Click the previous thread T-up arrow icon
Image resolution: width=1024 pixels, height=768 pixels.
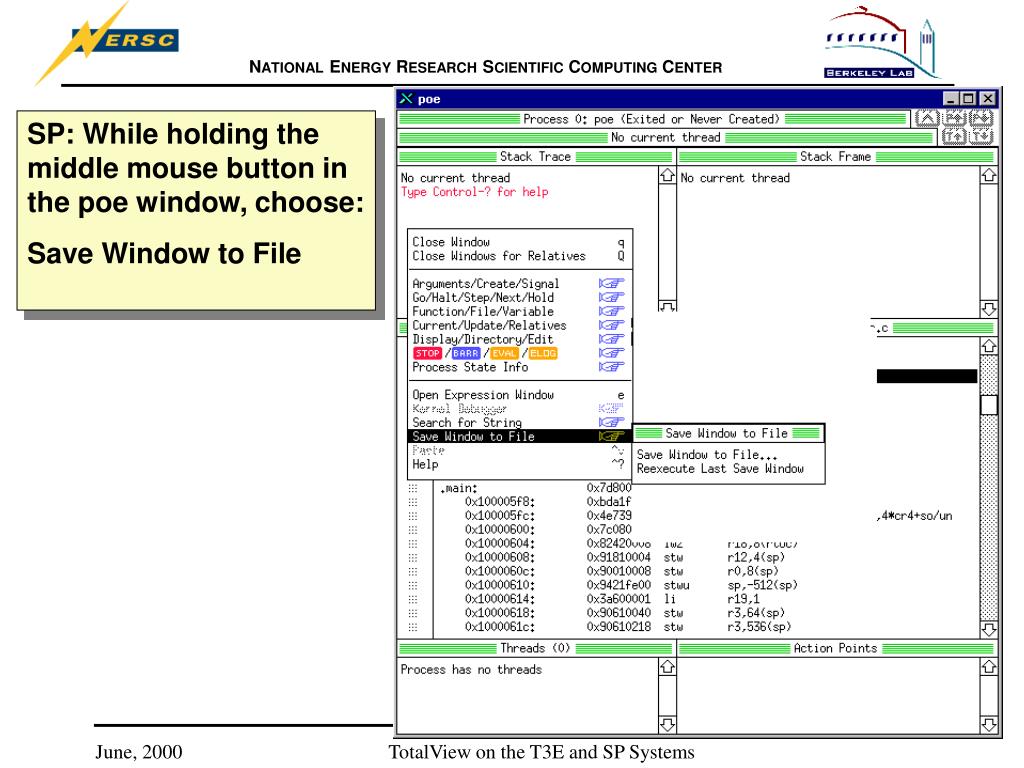tap(955, 136)
